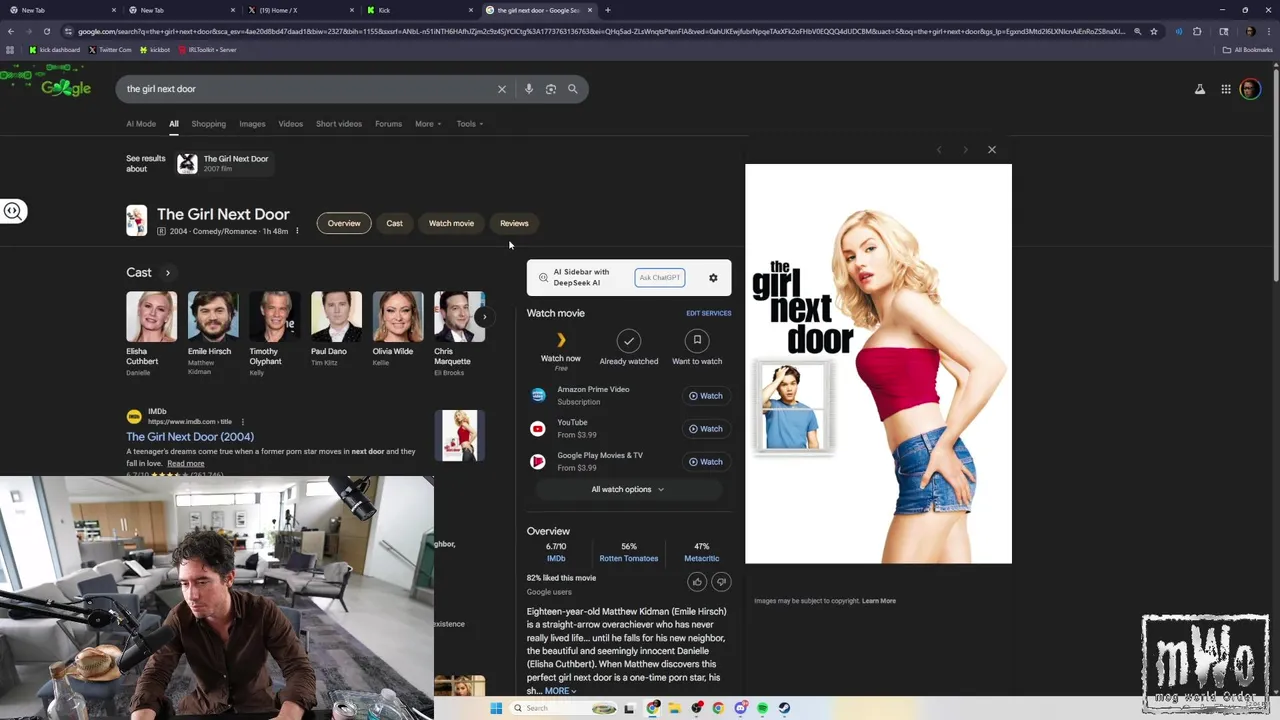Open AI Sidebar settings gear
The height and width of the screenshot is (720, 1280).
[713, 278]
